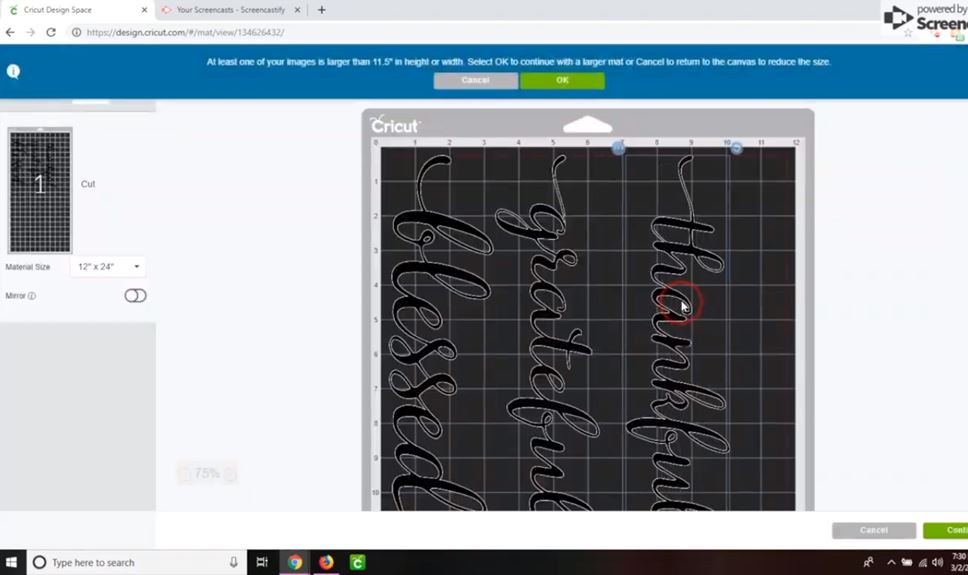Click the volume icon in the system tray
The height and width of the screenshot is (575, 968).
click(x=938, y=562)
